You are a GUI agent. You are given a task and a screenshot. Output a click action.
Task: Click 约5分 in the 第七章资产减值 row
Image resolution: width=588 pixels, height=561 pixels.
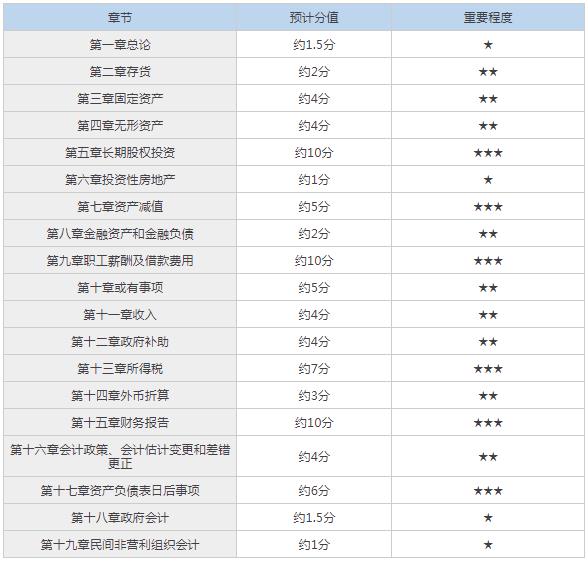point(314,207)
